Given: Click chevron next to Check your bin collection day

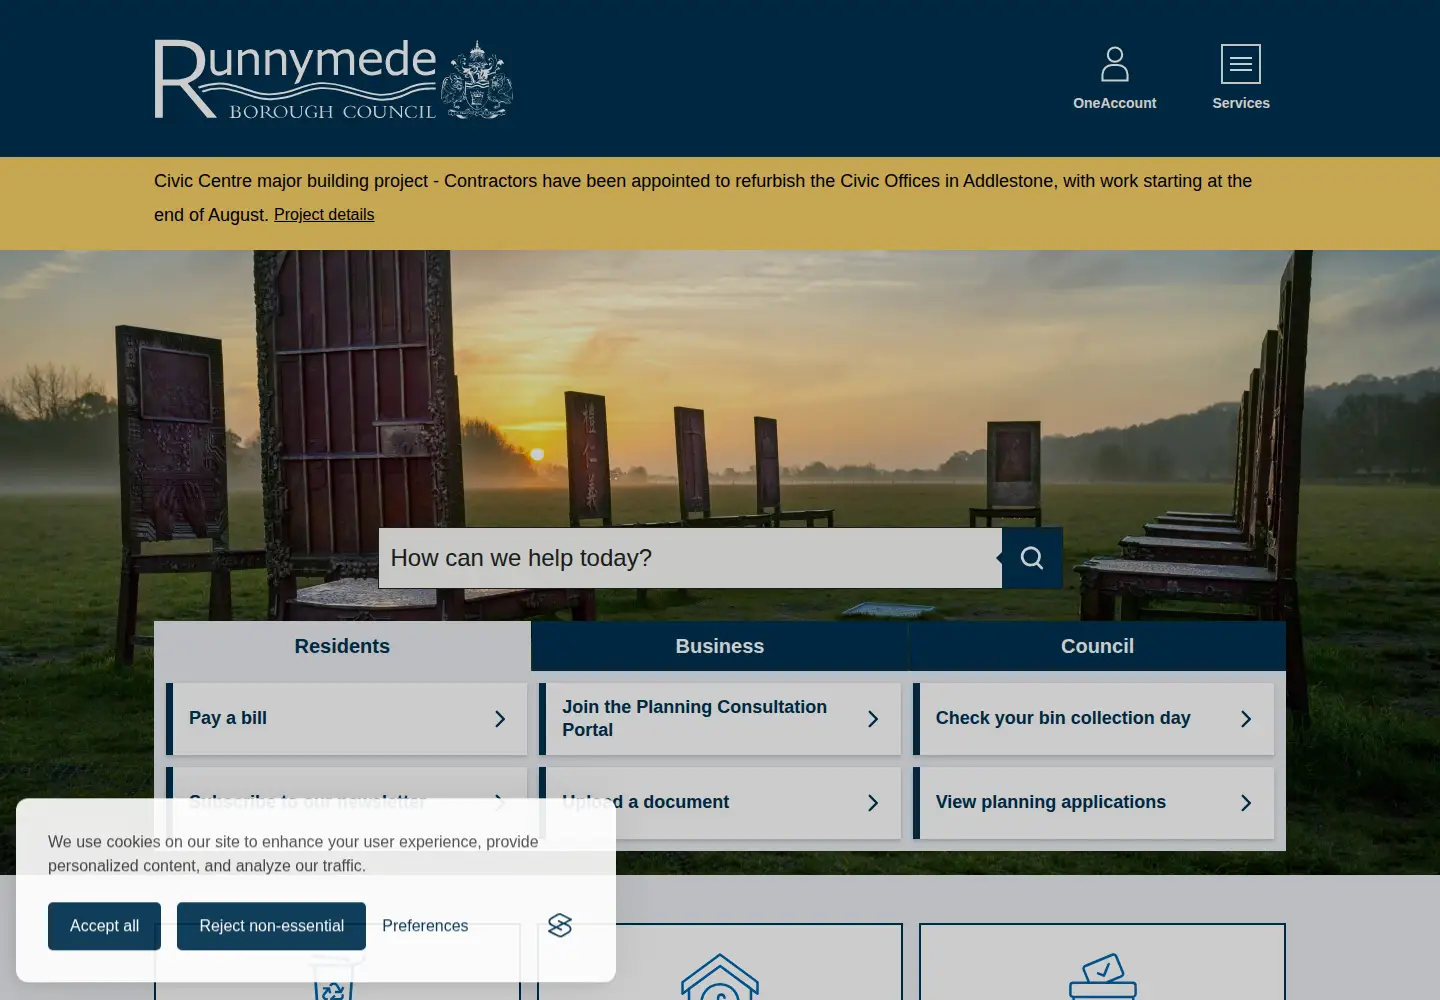Looking at the screenshot, I should (1246, 719).
